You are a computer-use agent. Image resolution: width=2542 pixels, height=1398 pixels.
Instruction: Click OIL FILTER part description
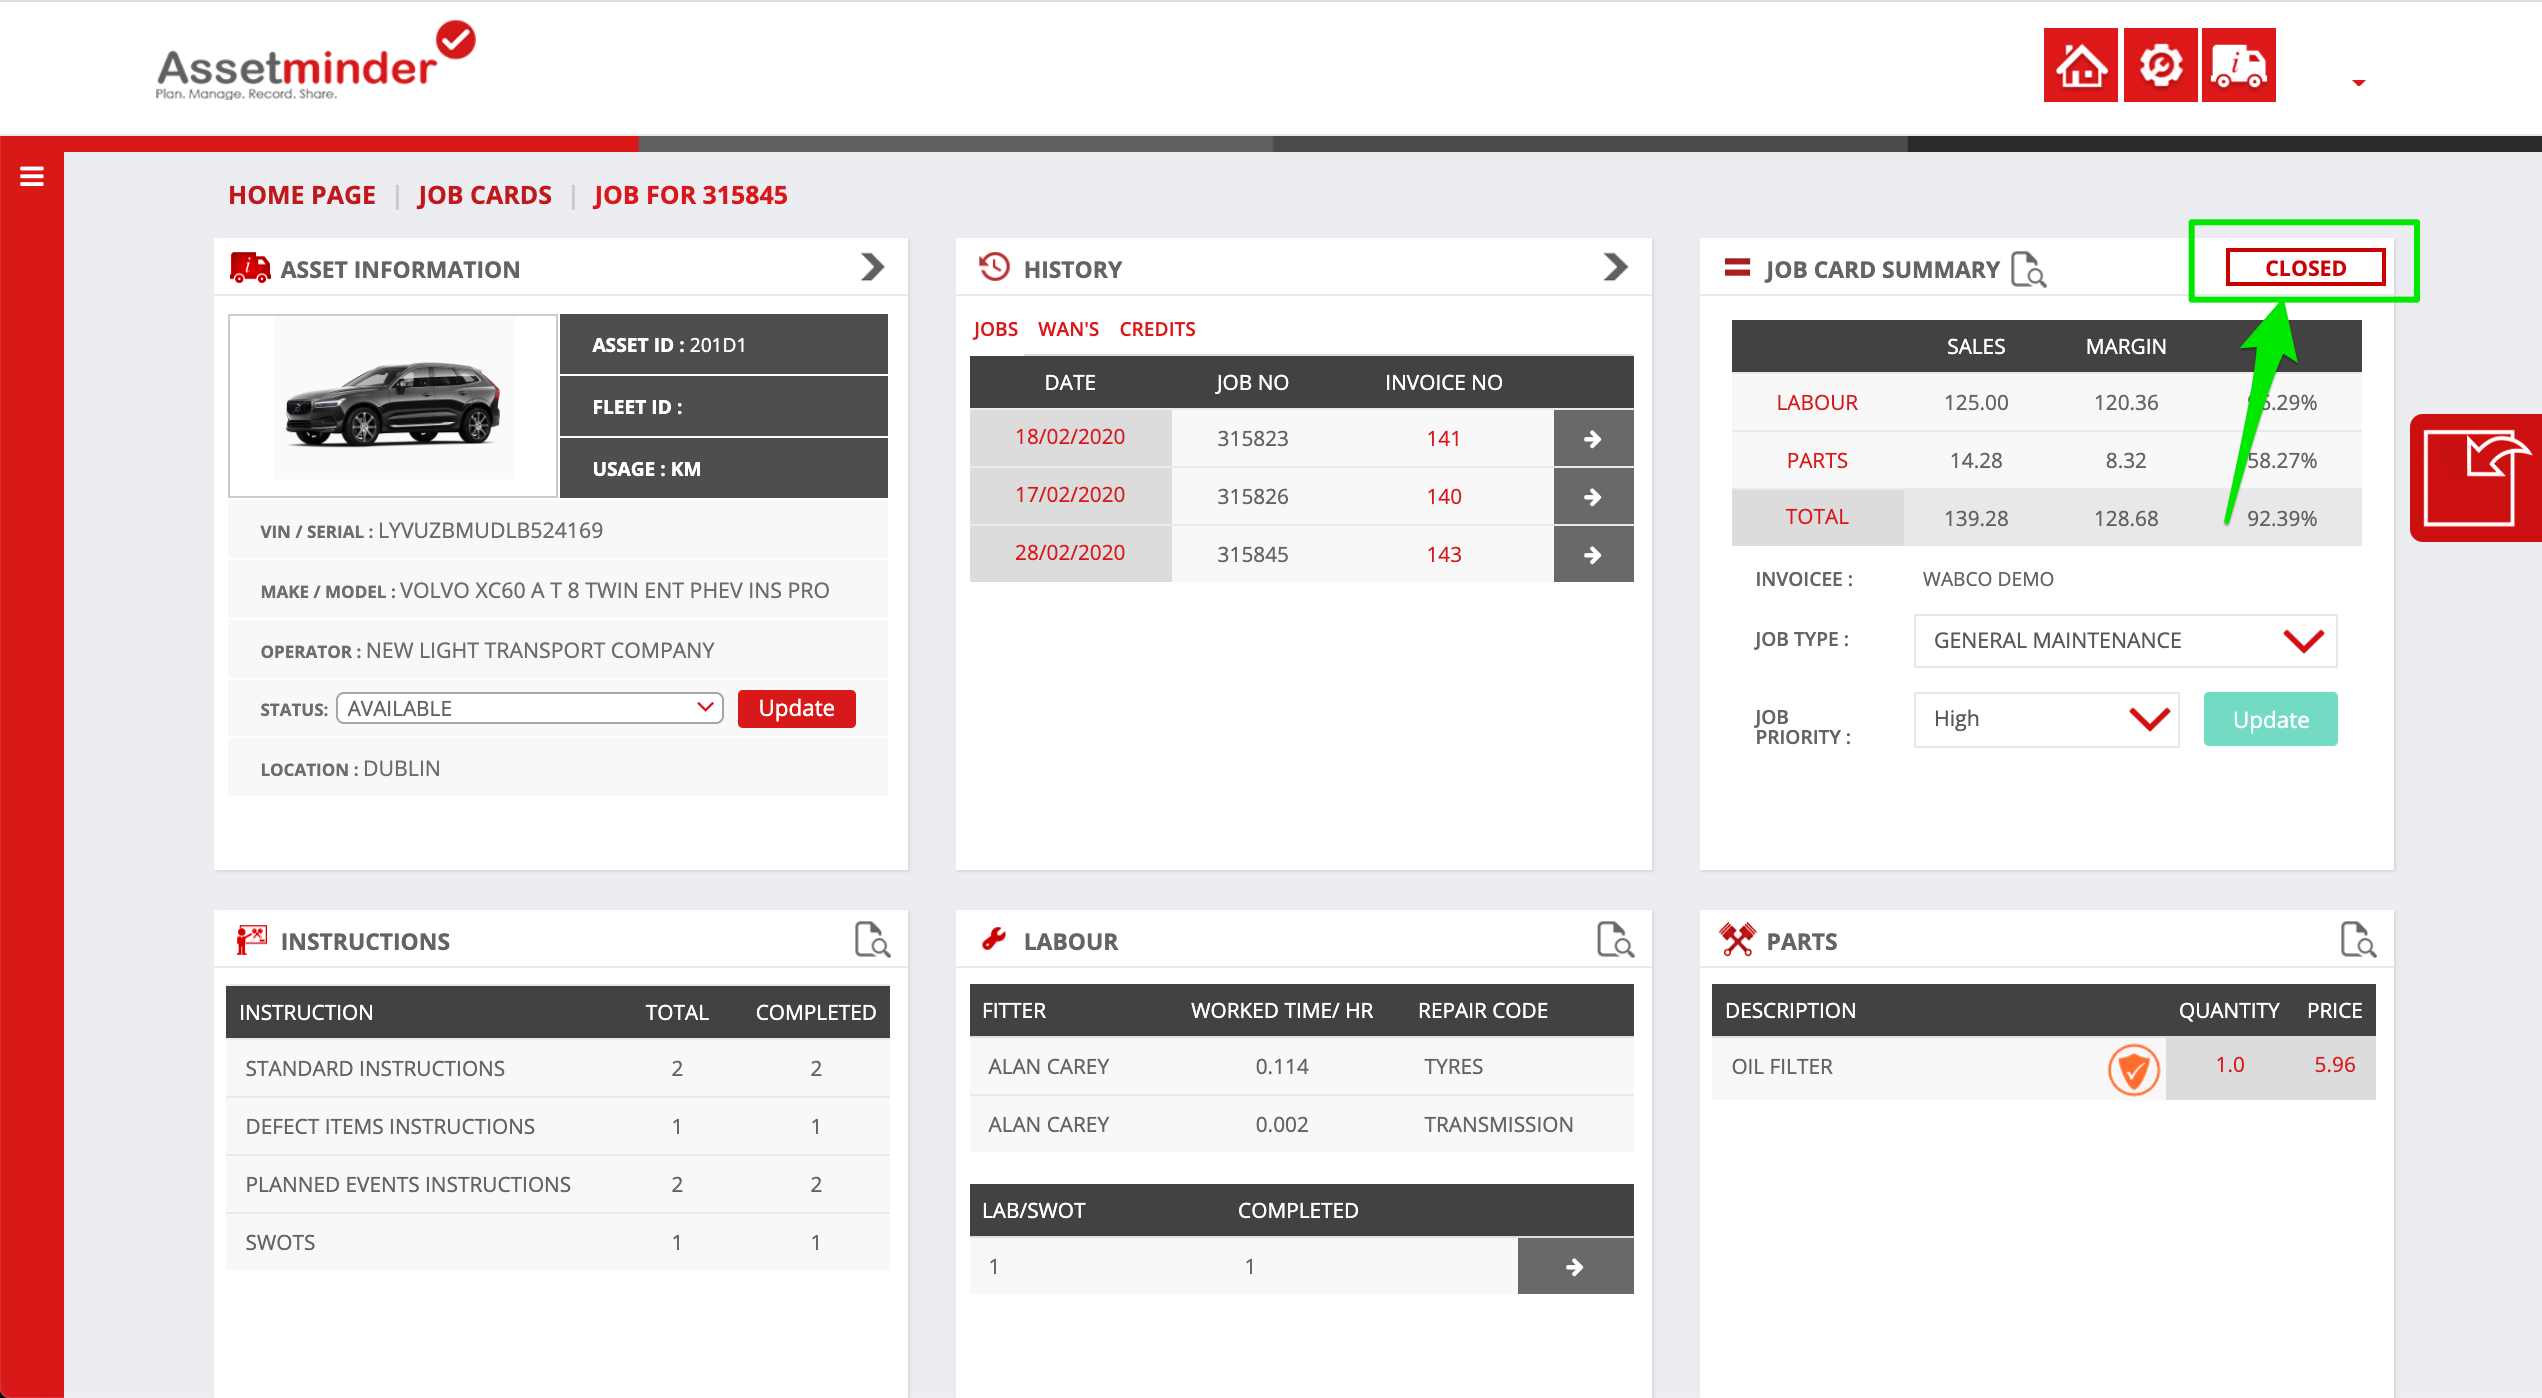pos(1782,1066)
